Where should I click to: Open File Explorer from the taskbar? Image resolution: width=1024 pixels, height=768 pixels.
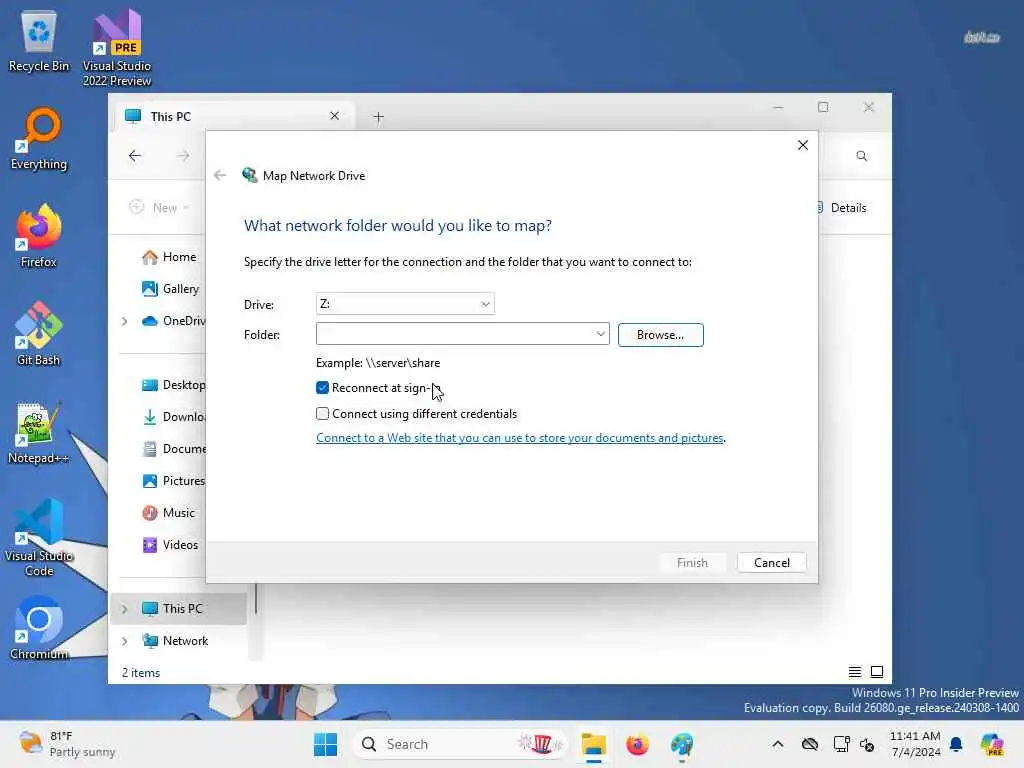pyautogui.click(x=594, y=744)
